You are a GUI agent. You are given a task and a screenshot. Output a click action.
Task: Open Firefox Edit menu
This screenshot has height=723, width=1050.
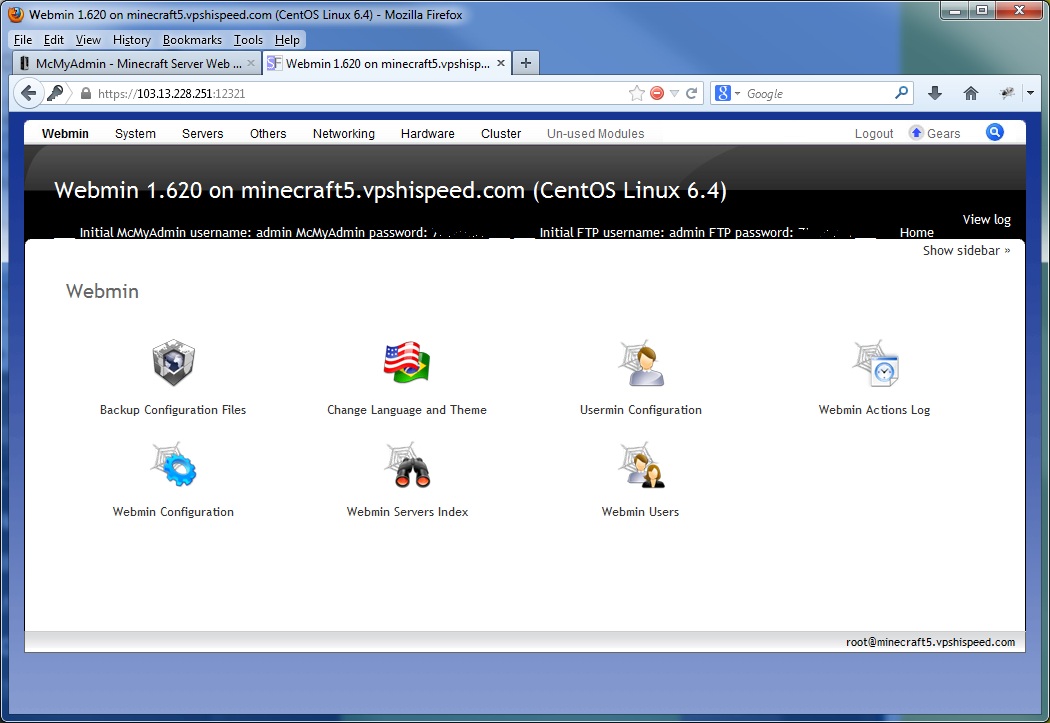(x=54, y=39)
